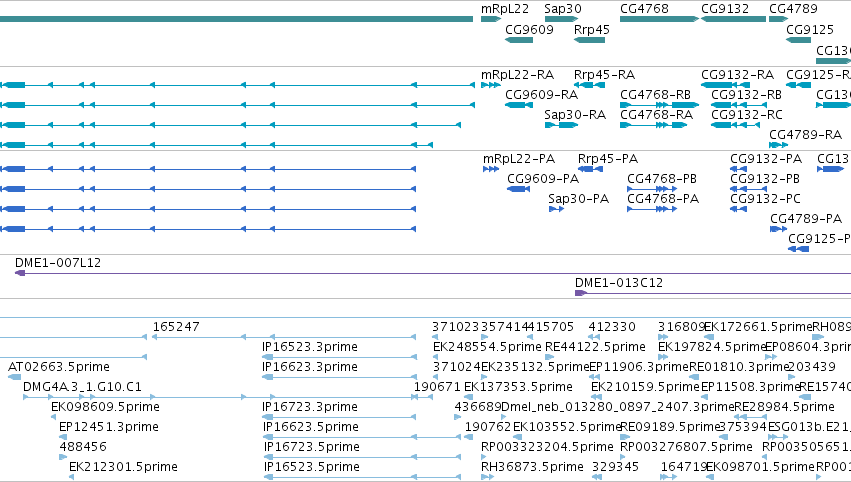Click protein label CG4768-PA
The height and width of the screenshot is (482, 851).
click(x=663, y=199)
